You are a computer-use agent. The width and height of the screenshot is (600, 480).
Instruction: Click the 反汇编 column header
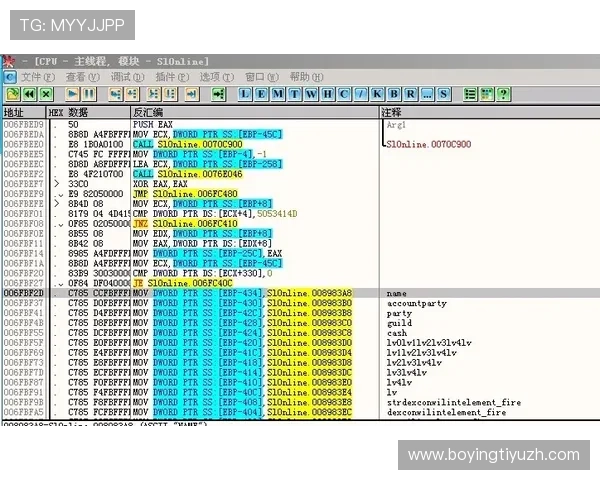[x=150, y=112]
